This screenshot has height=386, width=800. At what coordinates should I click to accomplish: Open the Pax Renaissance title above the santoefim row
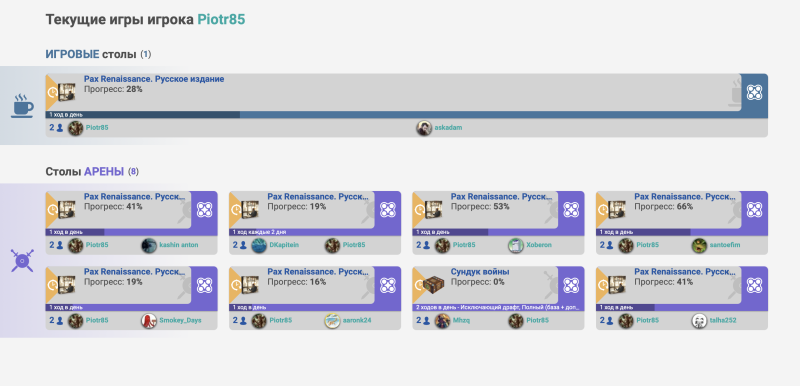tap(685, 196)
